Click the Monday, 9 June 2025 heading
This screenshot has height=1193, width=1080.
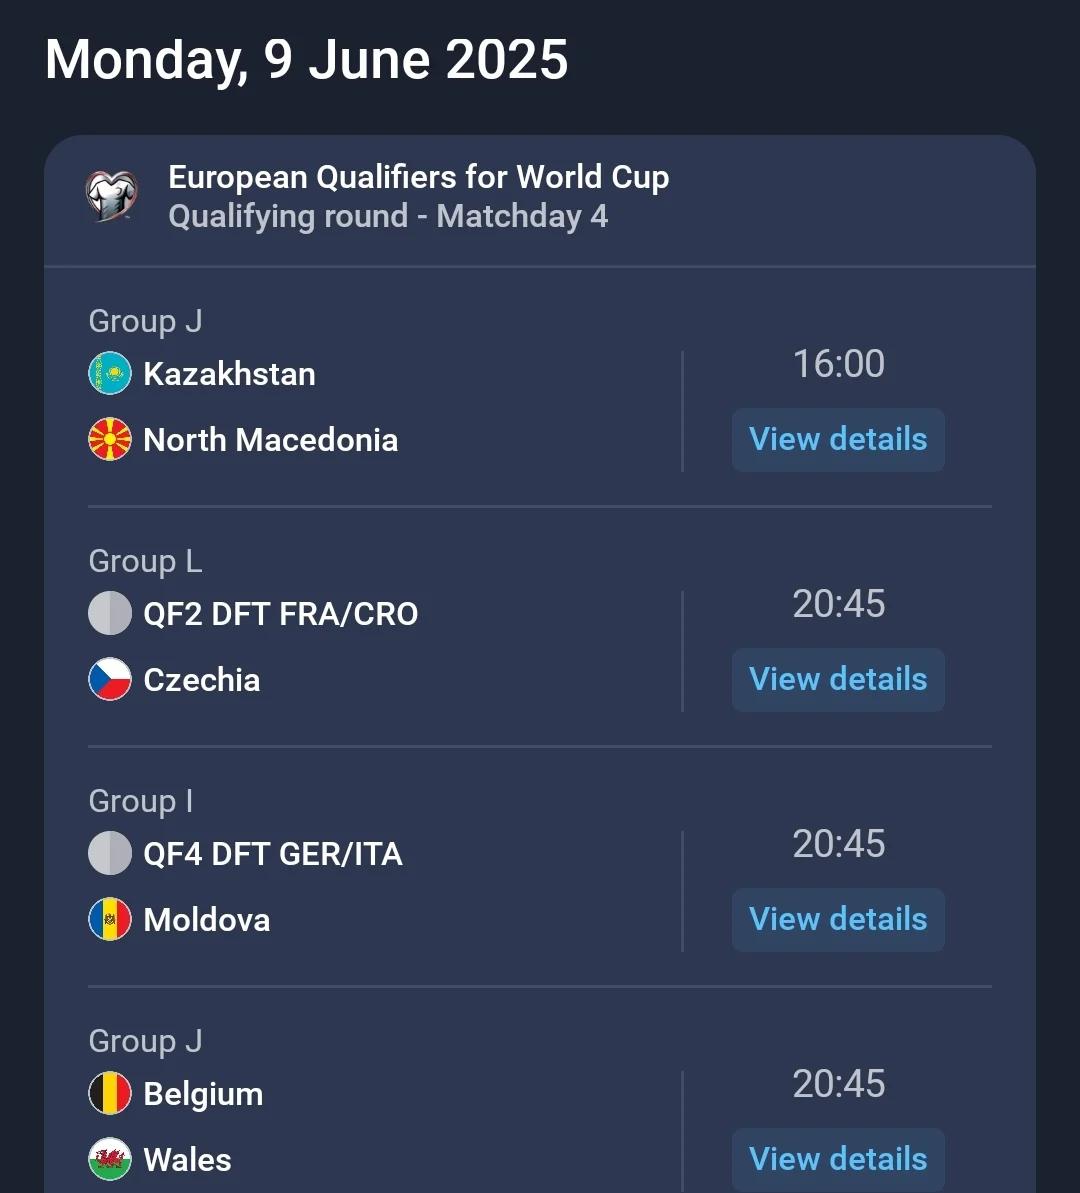(306, 60)
